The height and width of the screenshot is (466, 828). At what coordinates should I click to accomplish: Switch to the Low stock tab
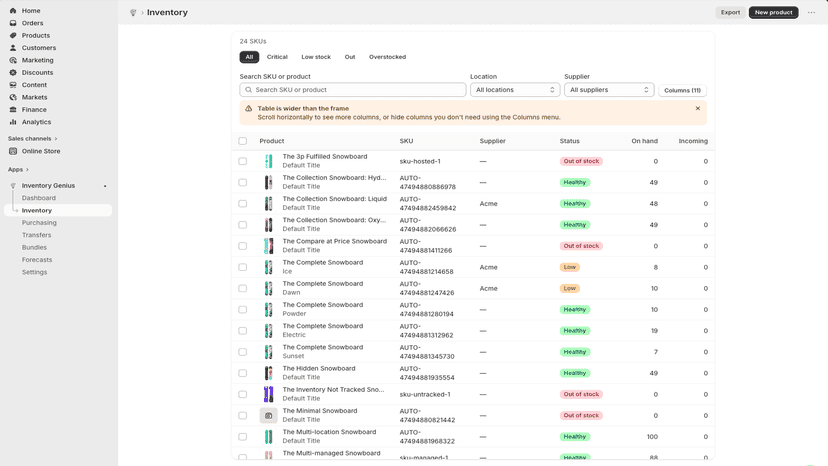(x=316, y=57)
